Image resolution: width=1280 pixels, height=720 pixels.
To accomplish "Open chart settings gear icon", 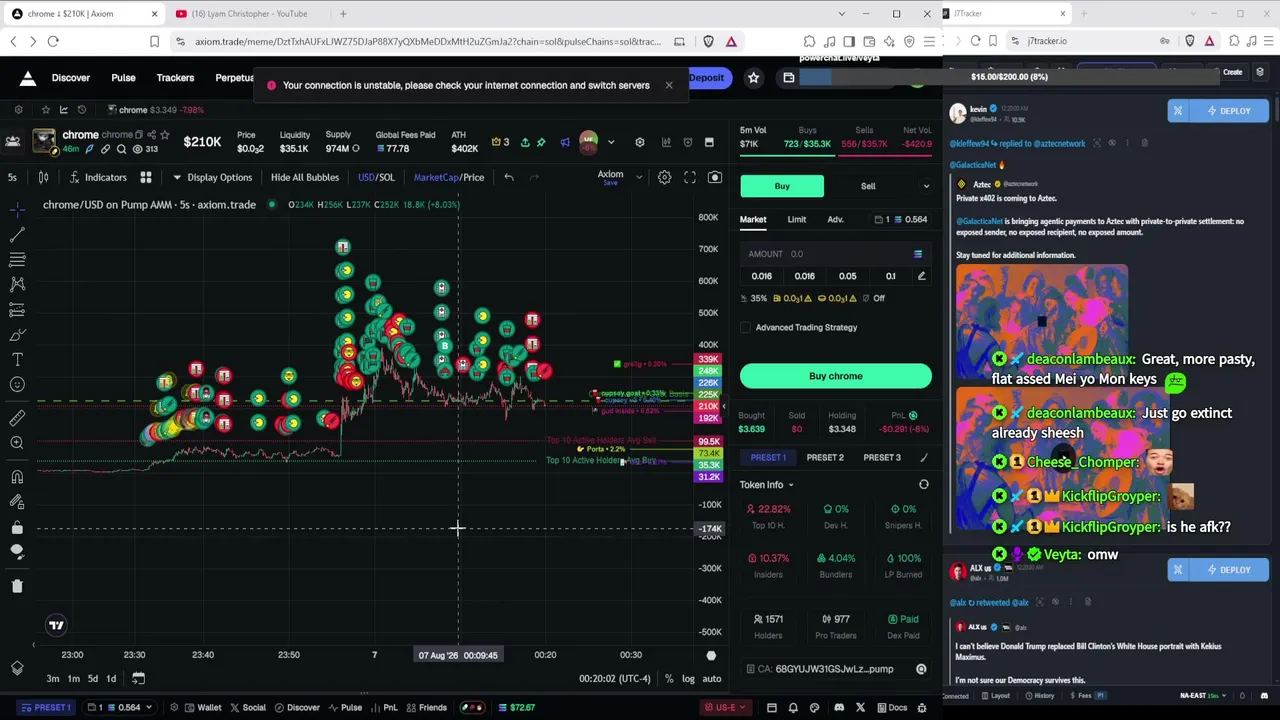I will coord(664,177).
